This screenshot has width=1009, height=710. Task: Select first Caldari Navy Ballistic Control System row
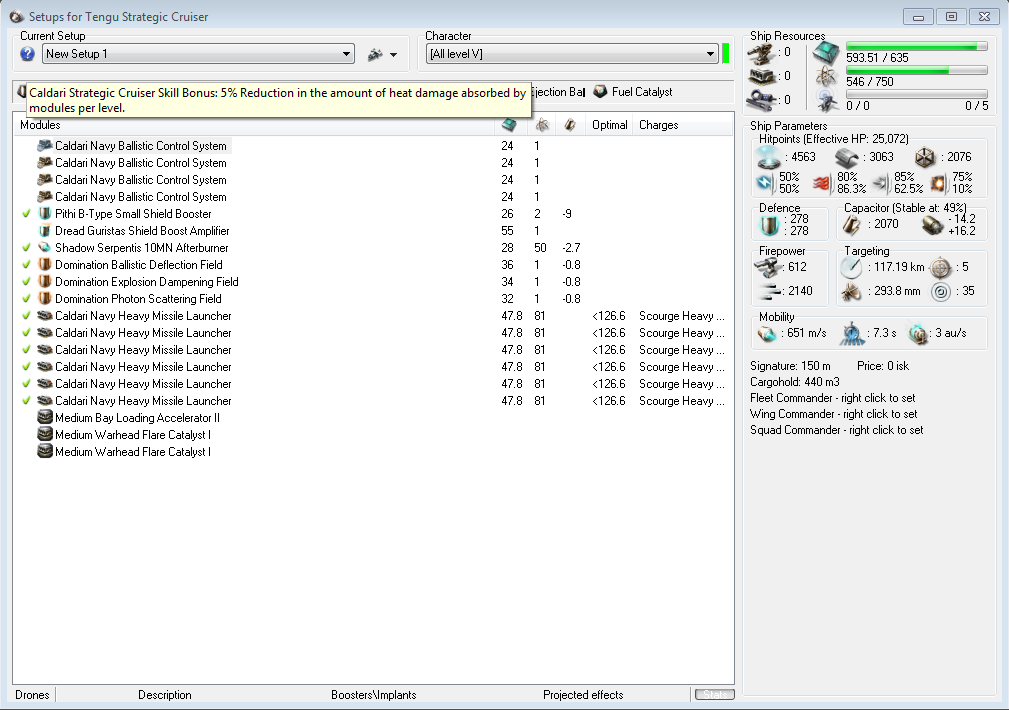(x=373, y=146)
